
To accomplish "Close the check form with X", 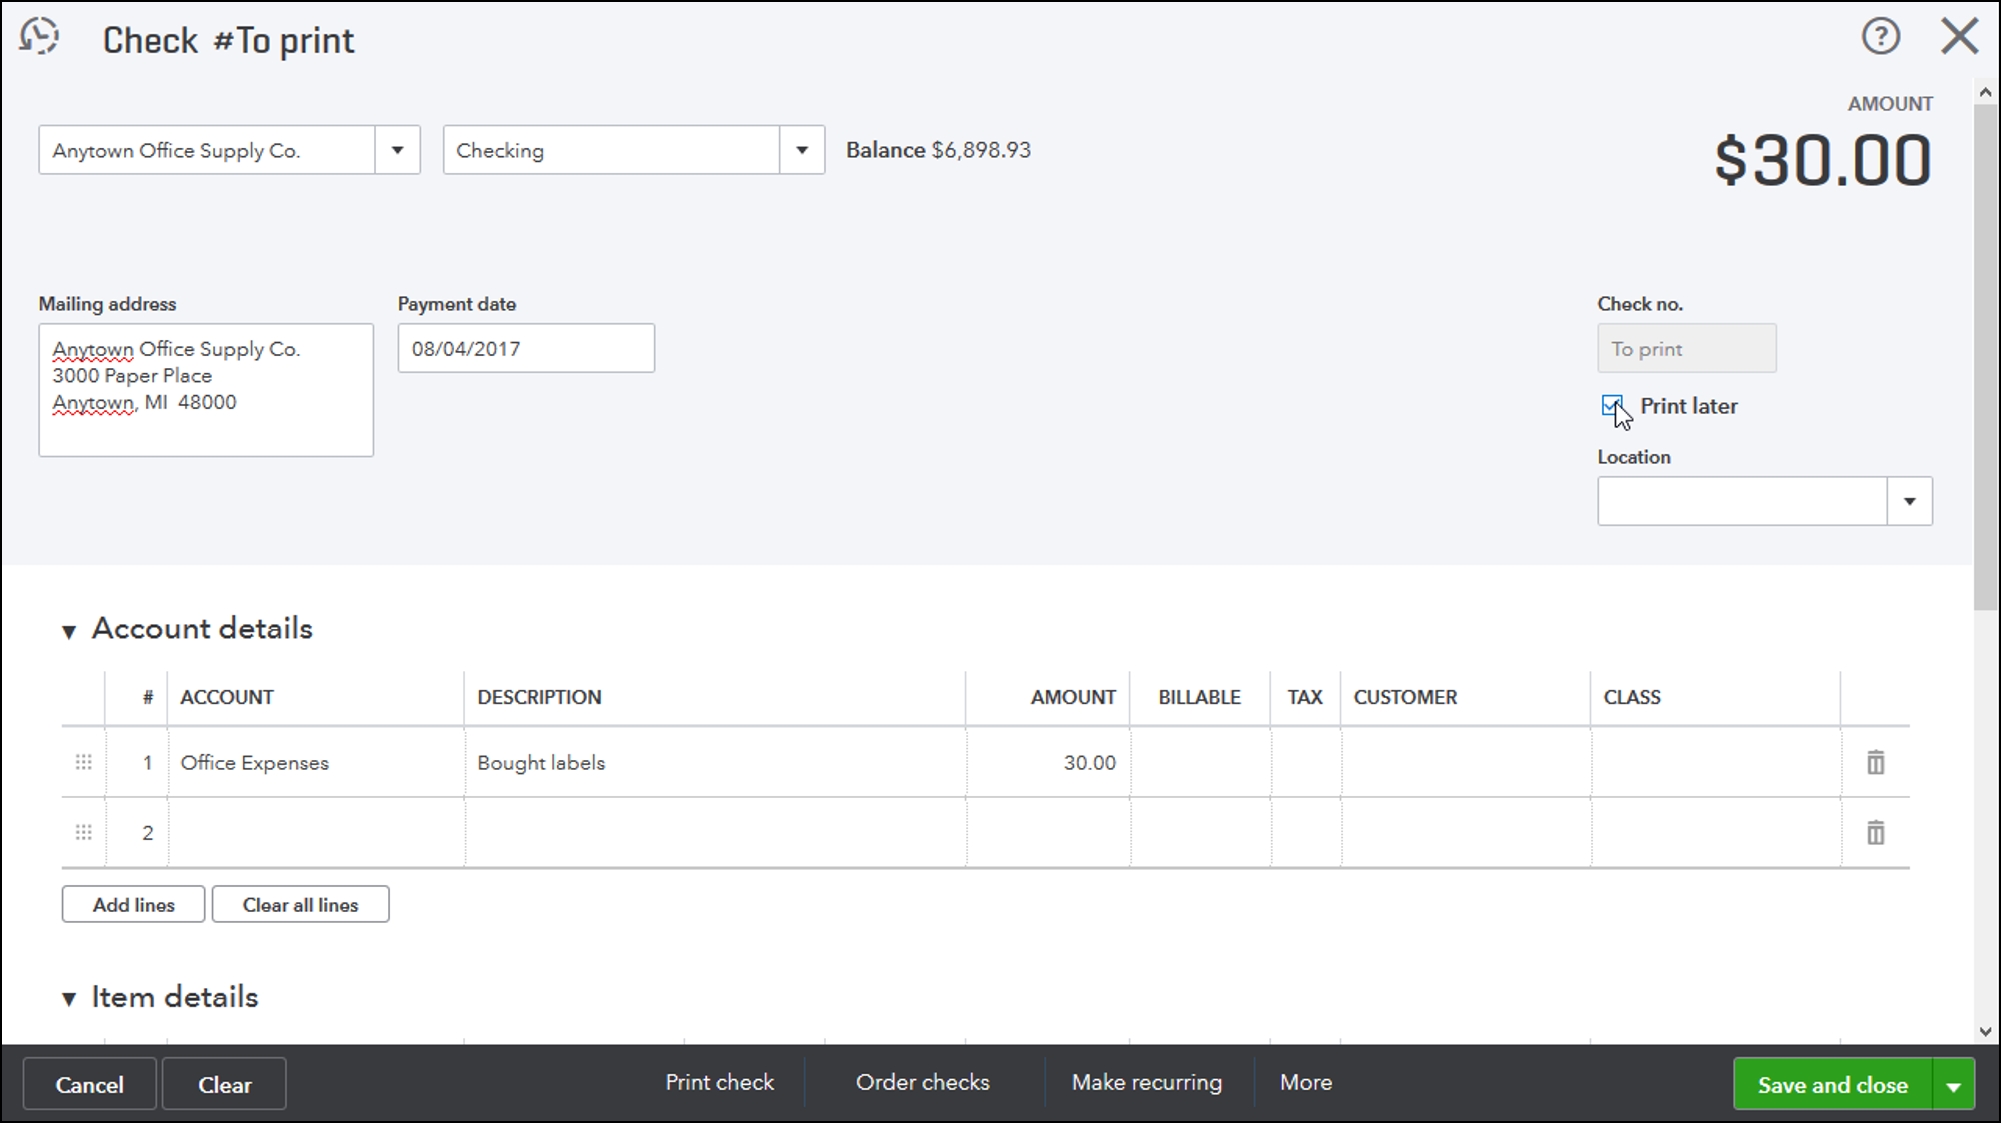I will tap(1958, 37).
